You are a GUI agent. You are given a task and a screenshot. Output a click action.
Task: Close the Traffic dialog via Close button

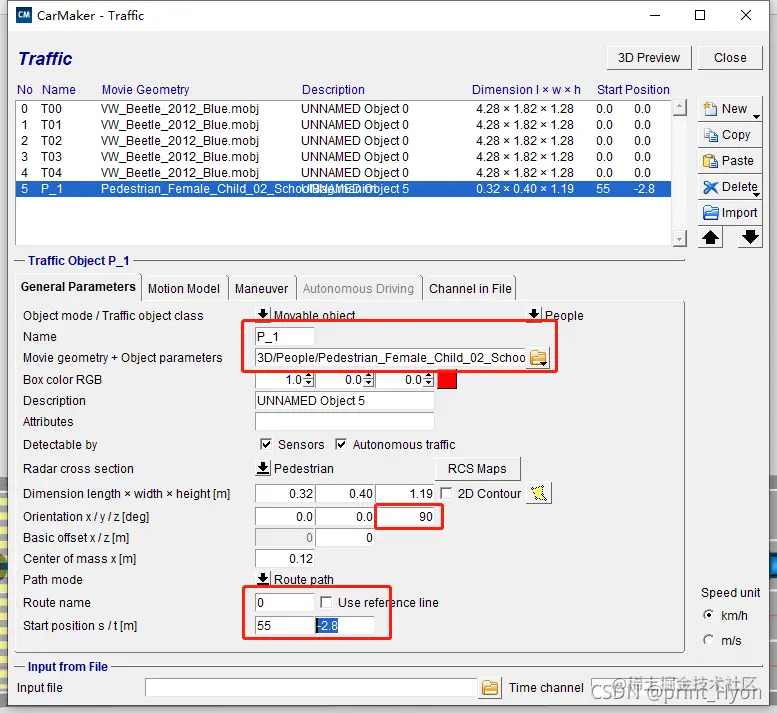pyautogui.click(x=730, y=57)
